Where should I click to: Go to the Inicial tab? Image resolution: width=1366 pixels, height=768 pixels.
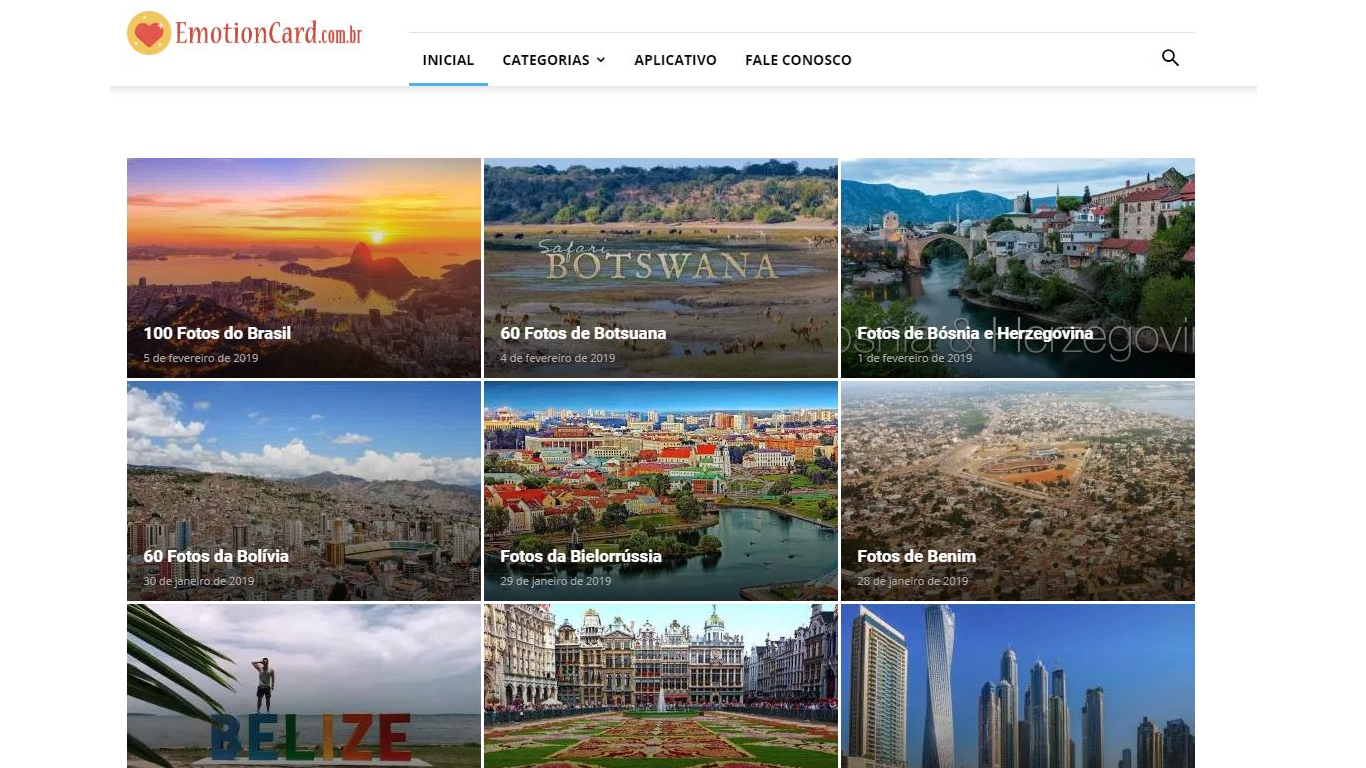(448, 60)
